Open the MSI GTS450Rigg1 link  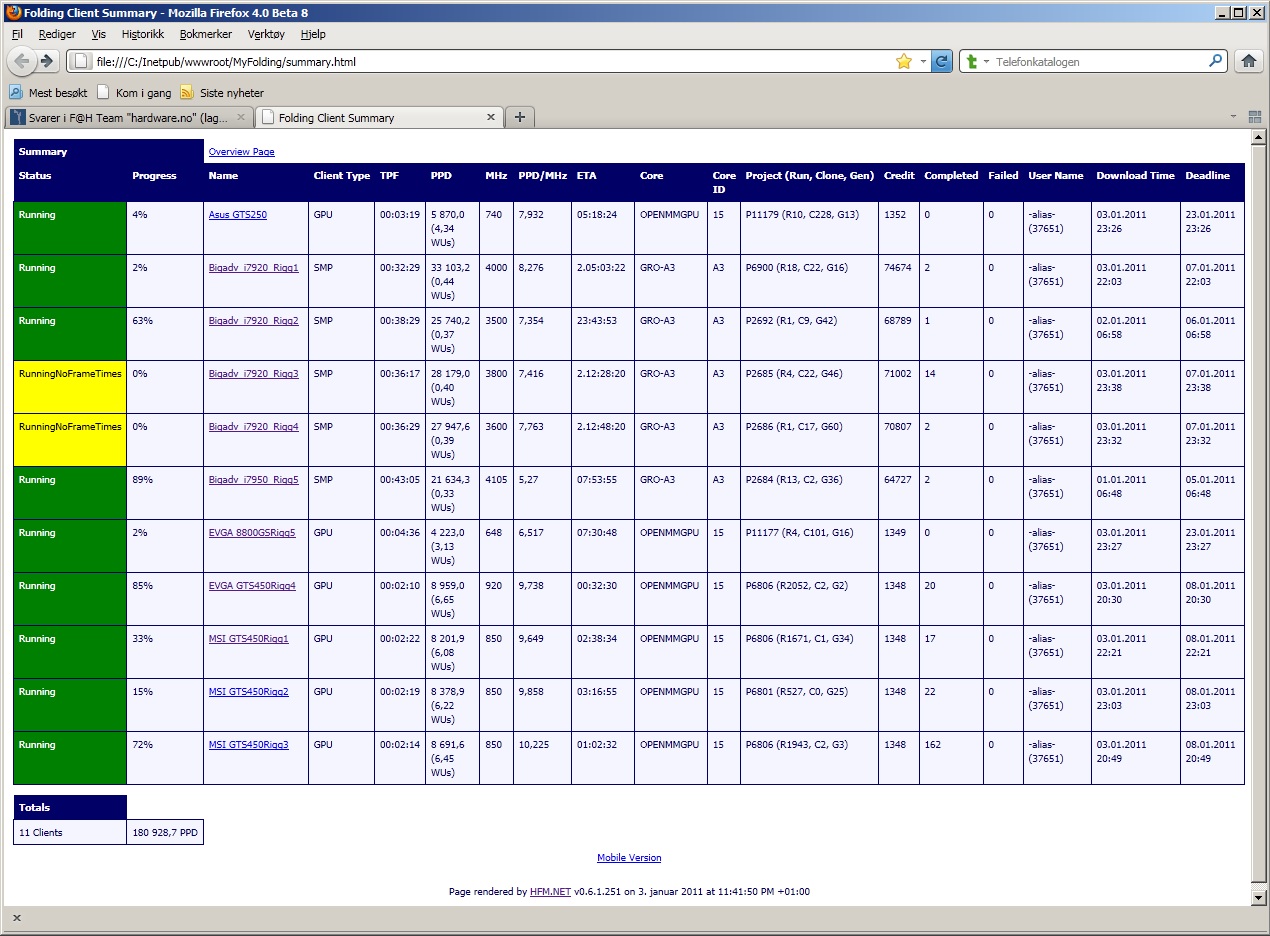249,639
